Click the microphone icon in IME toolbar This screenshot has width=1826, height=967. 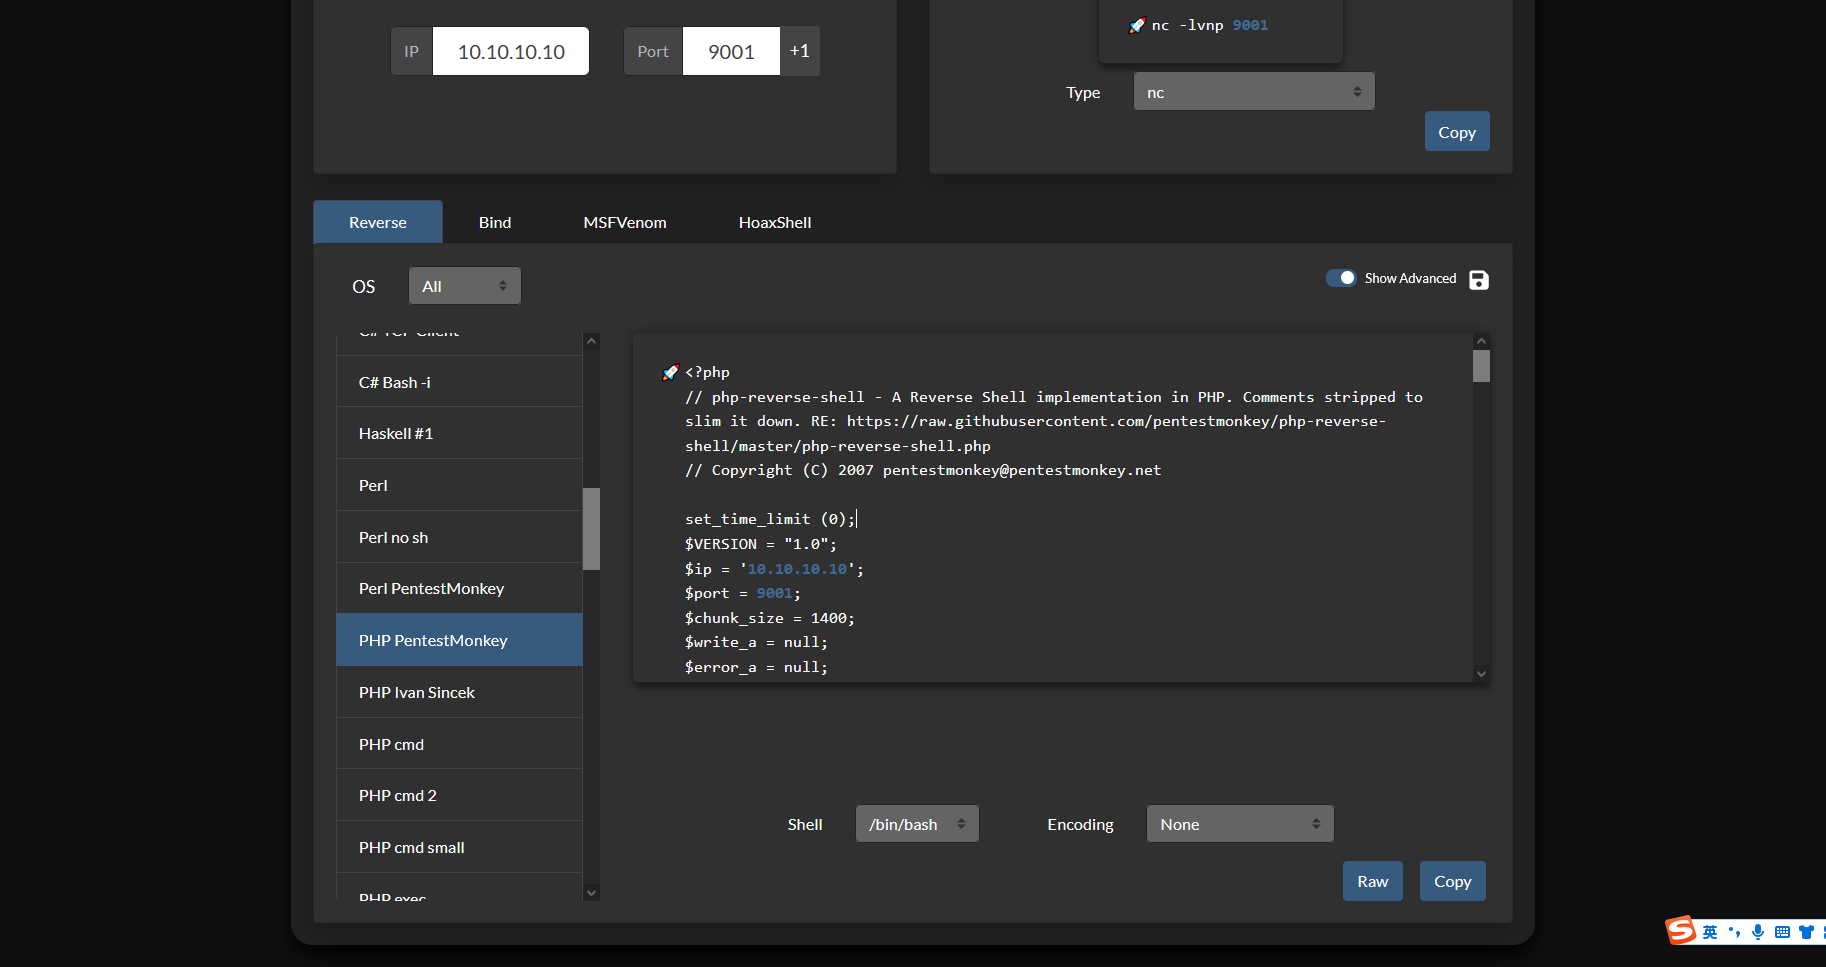[x=1758, y=932]
